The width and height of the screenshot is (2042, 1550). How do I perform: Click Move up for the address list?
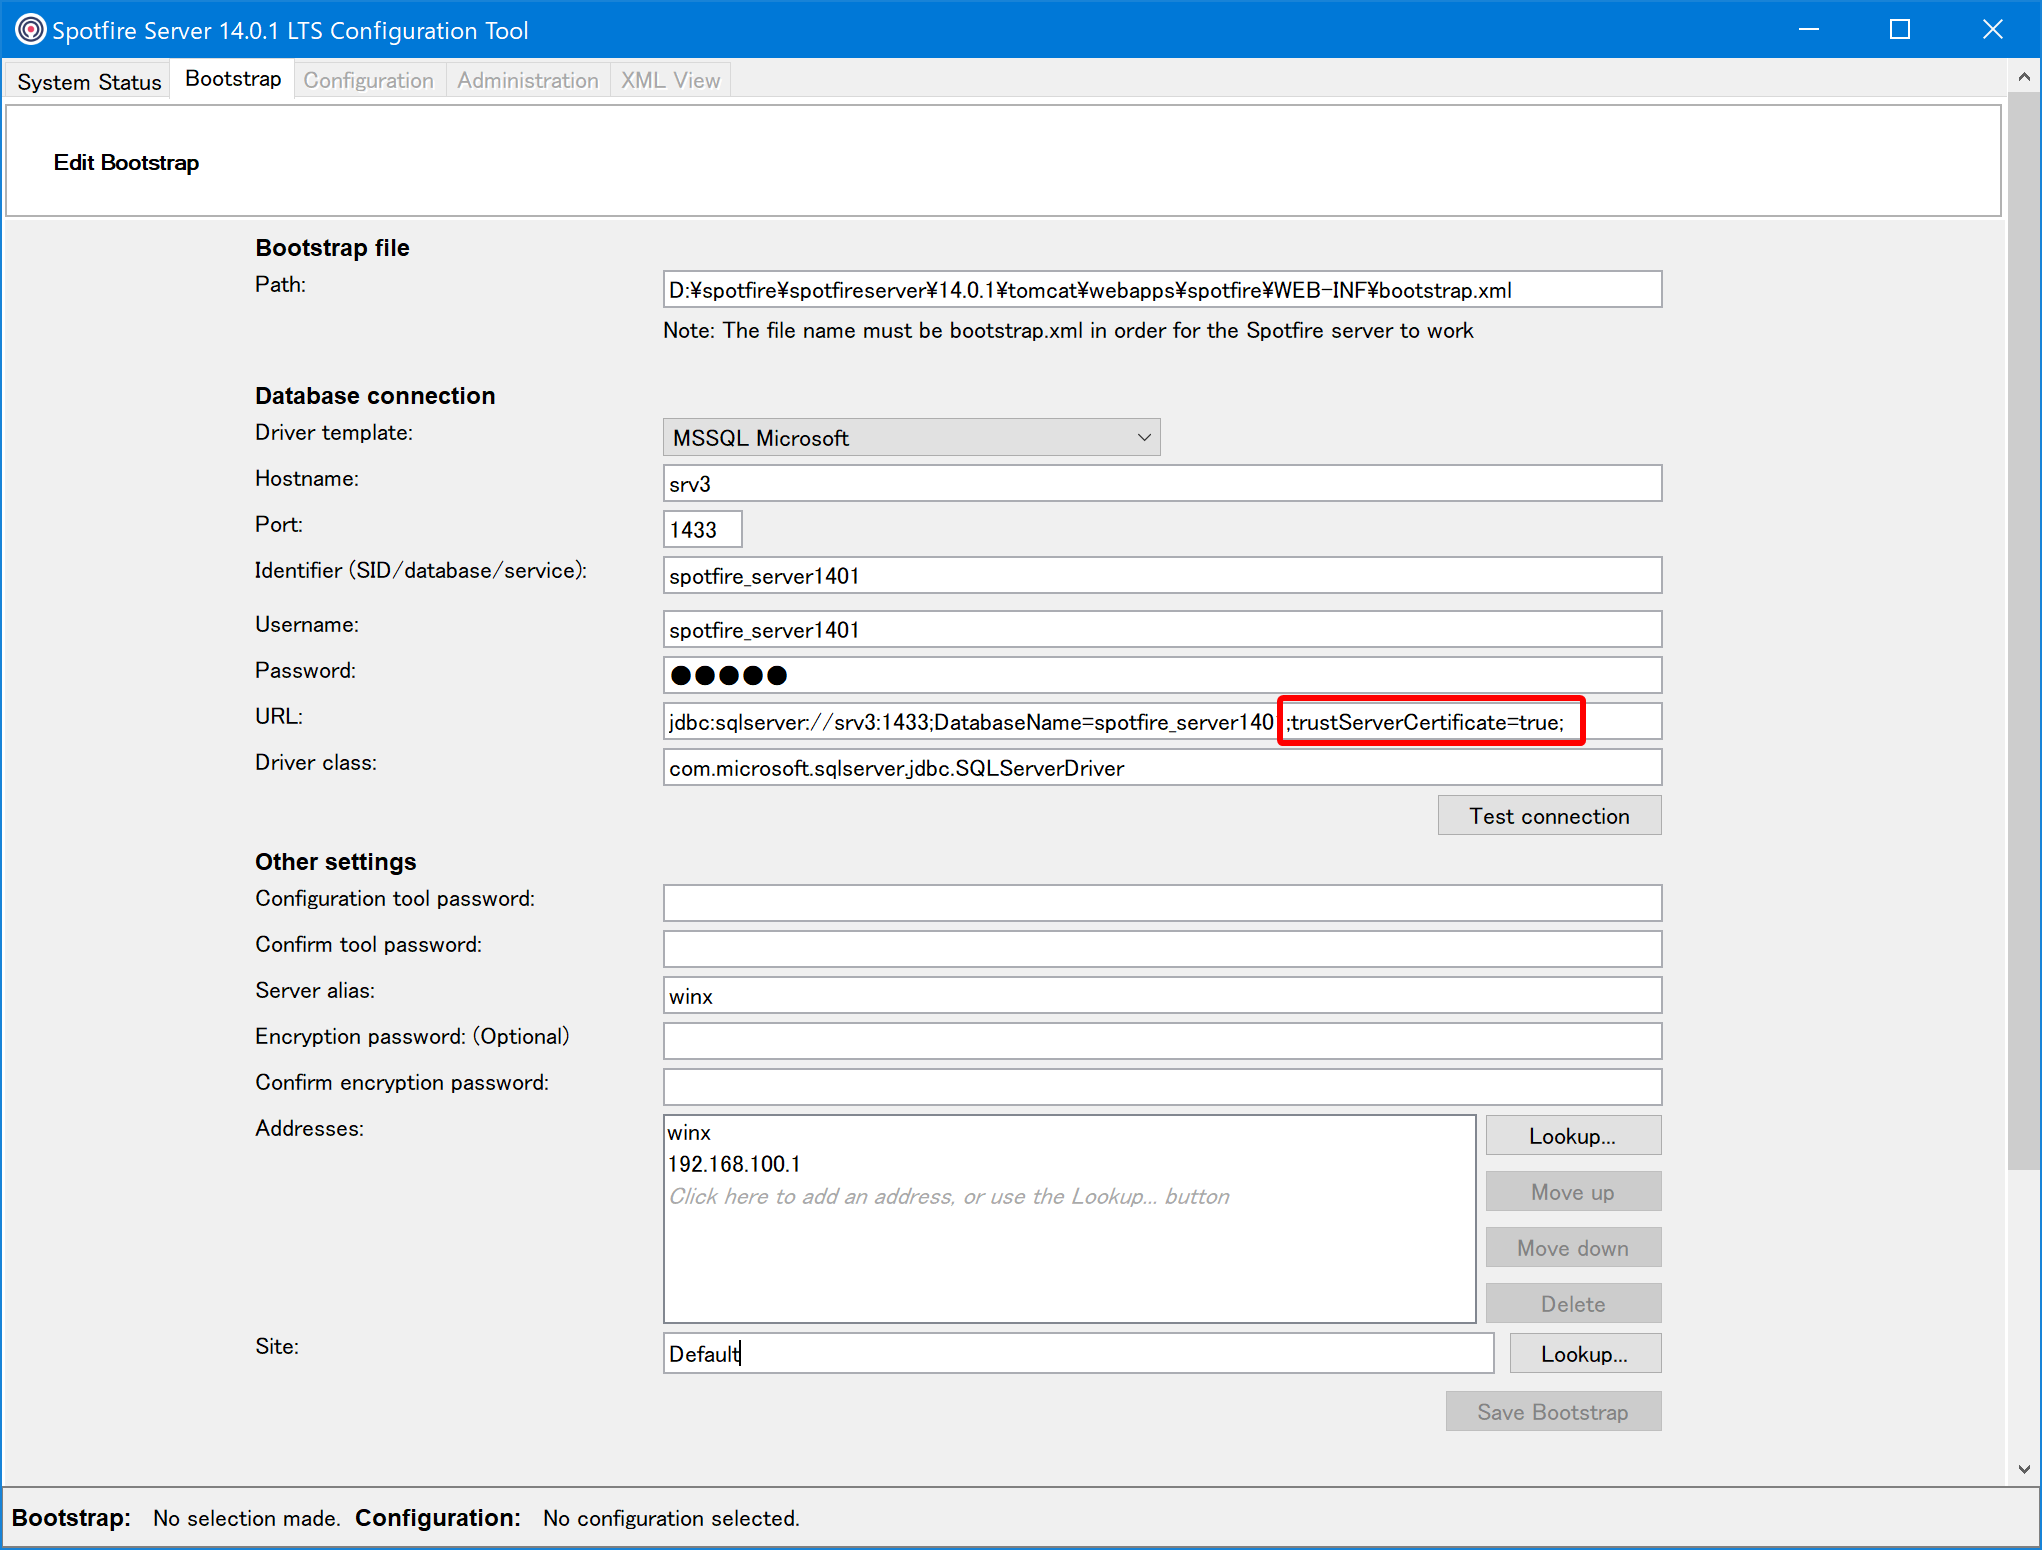(1573, 1191)
